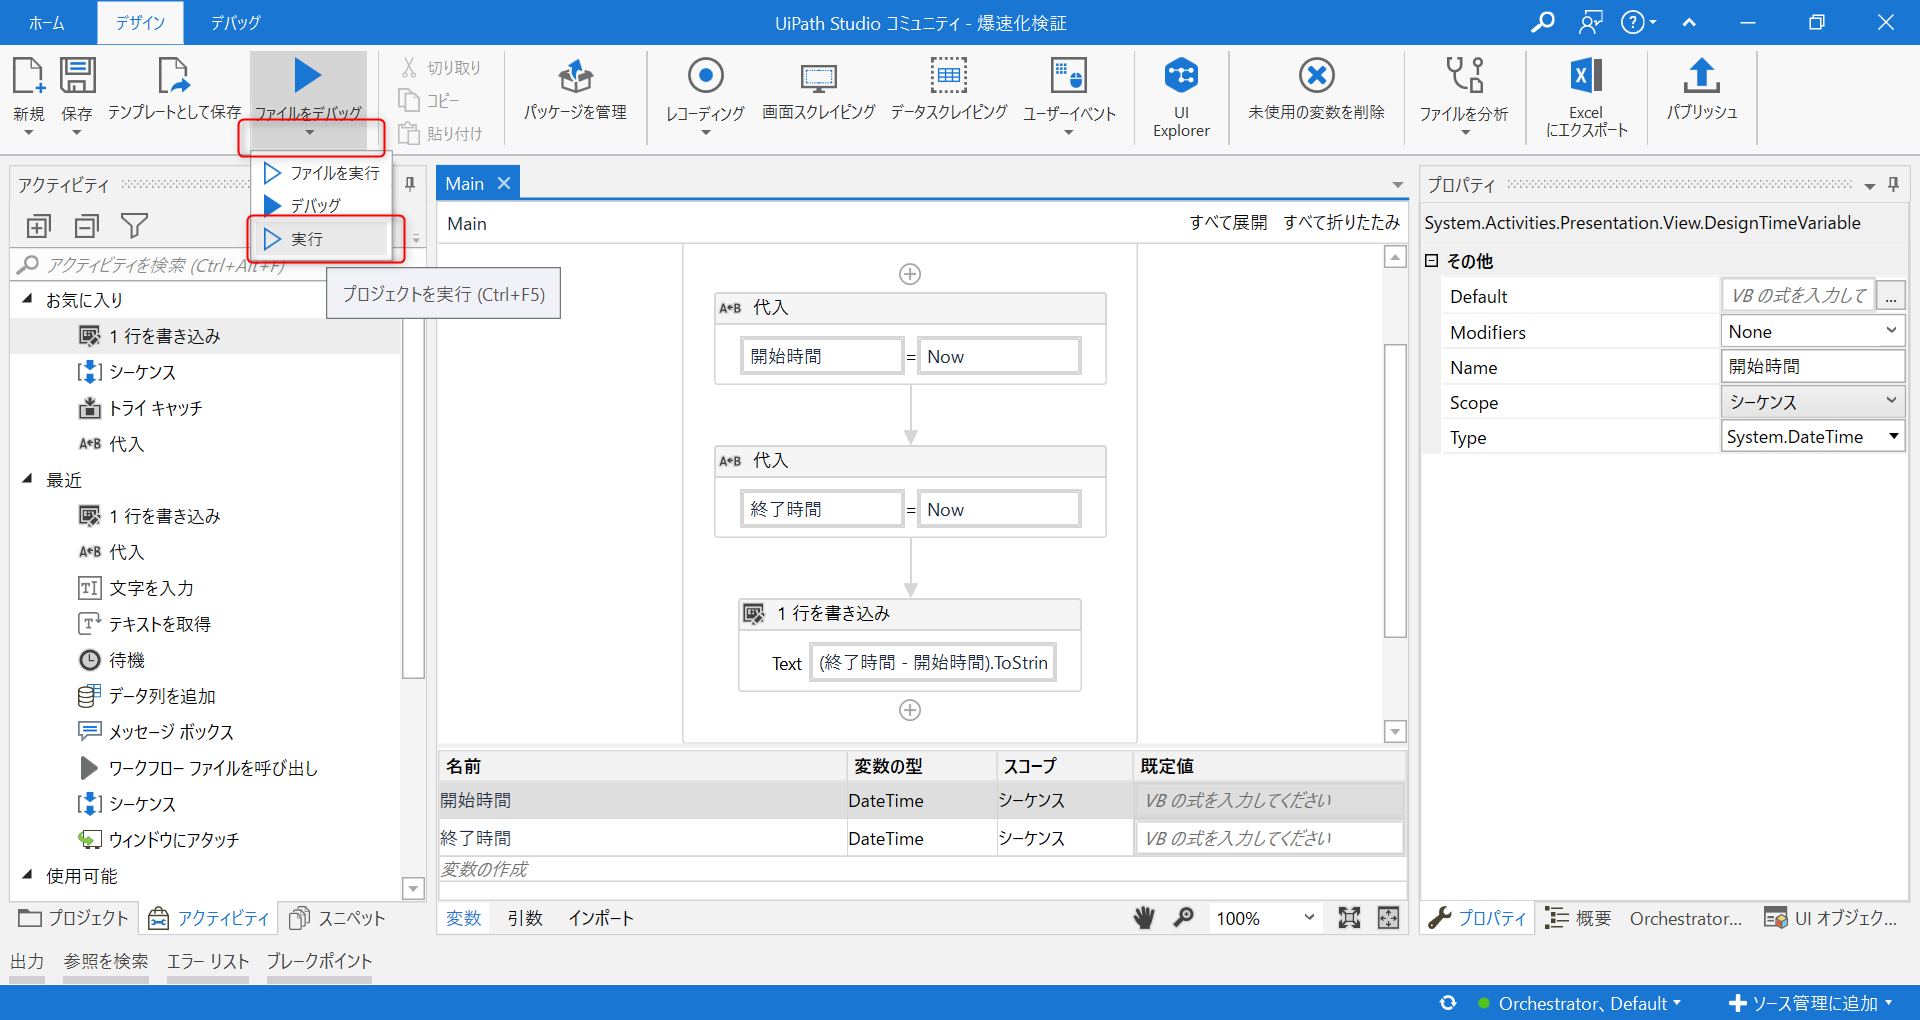This screenshot has height=1020, width=1920.
Task: Open the ファイルをデバッグ dropdown arrow
Action: [309, 133]
